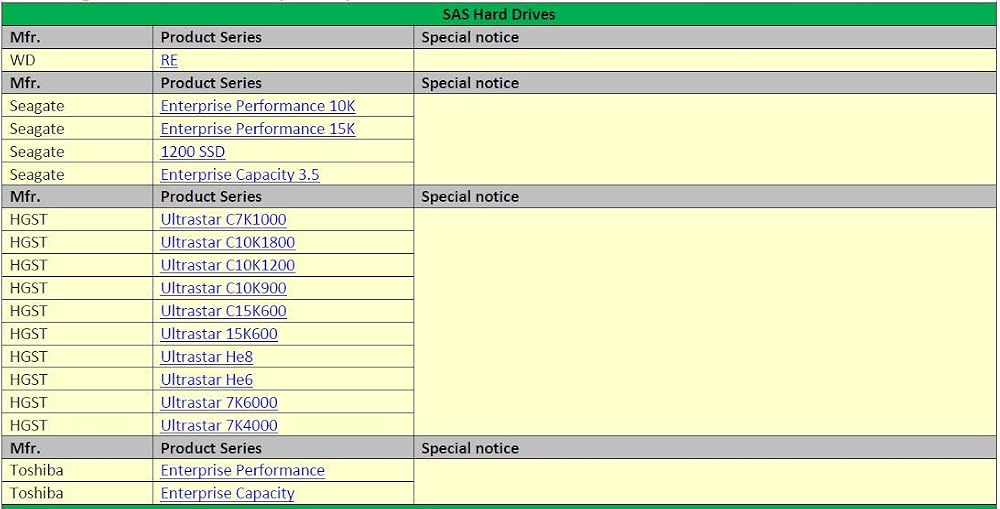Select Seagate cell in the 1200 SSD row

pyautogui.click(x=77, y=152)
